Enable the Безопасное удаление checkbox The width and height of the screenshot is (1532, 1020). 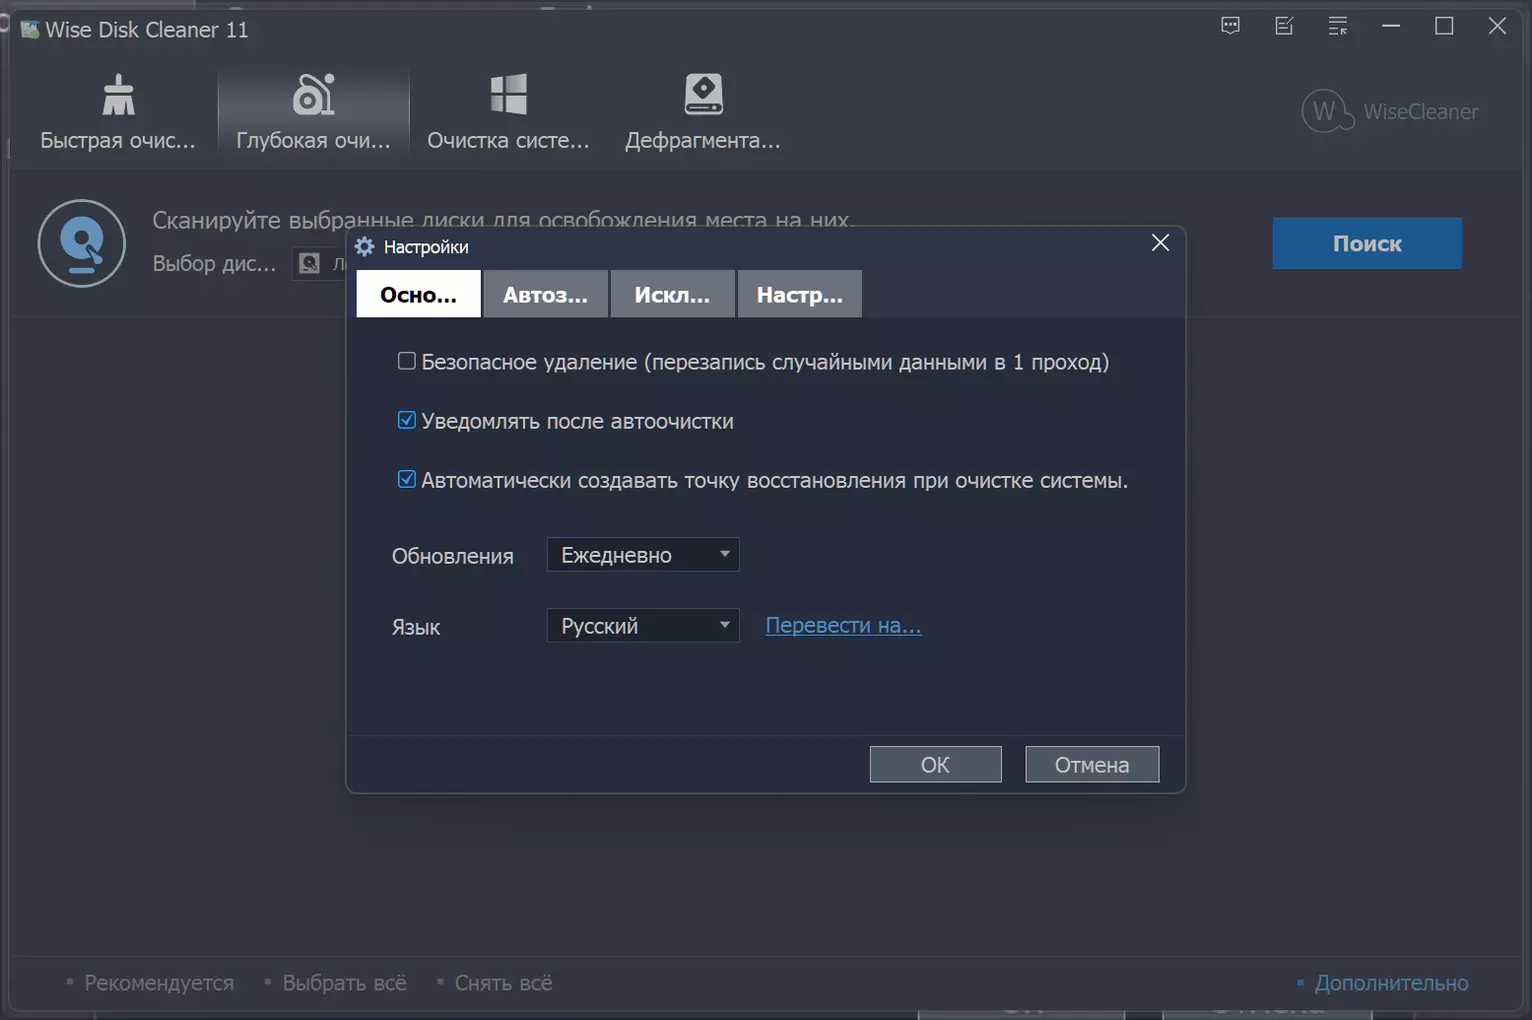(406, 361)
